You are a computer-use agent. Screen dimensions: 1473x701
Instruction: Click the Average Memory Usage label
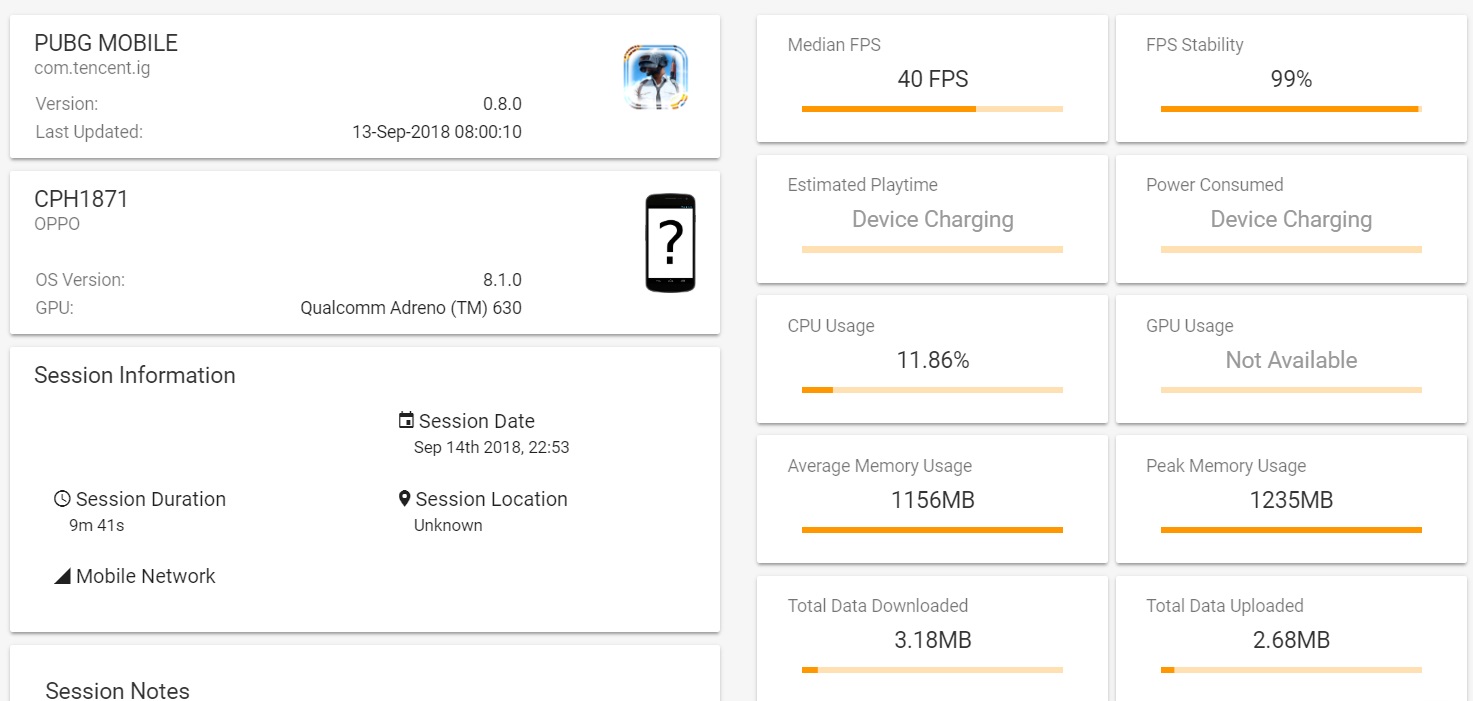coord(880,466)
